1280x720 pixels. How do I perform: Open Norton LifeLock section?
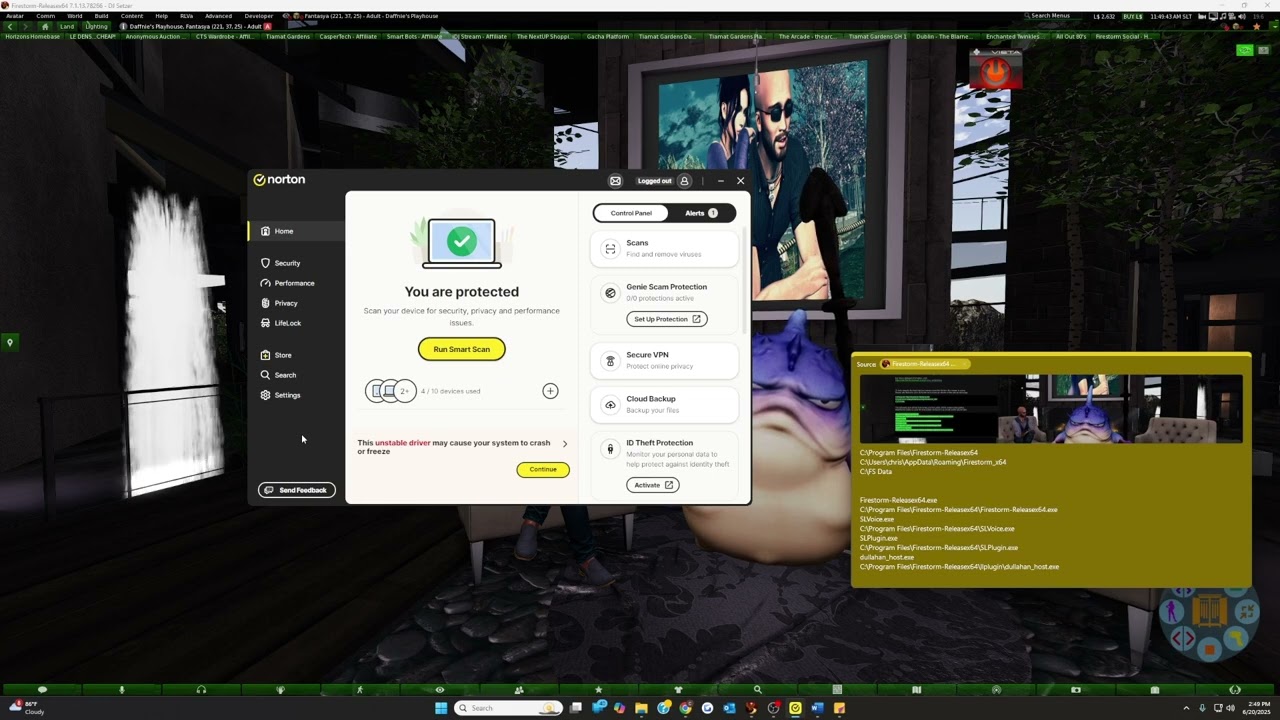tap(280, 323)
